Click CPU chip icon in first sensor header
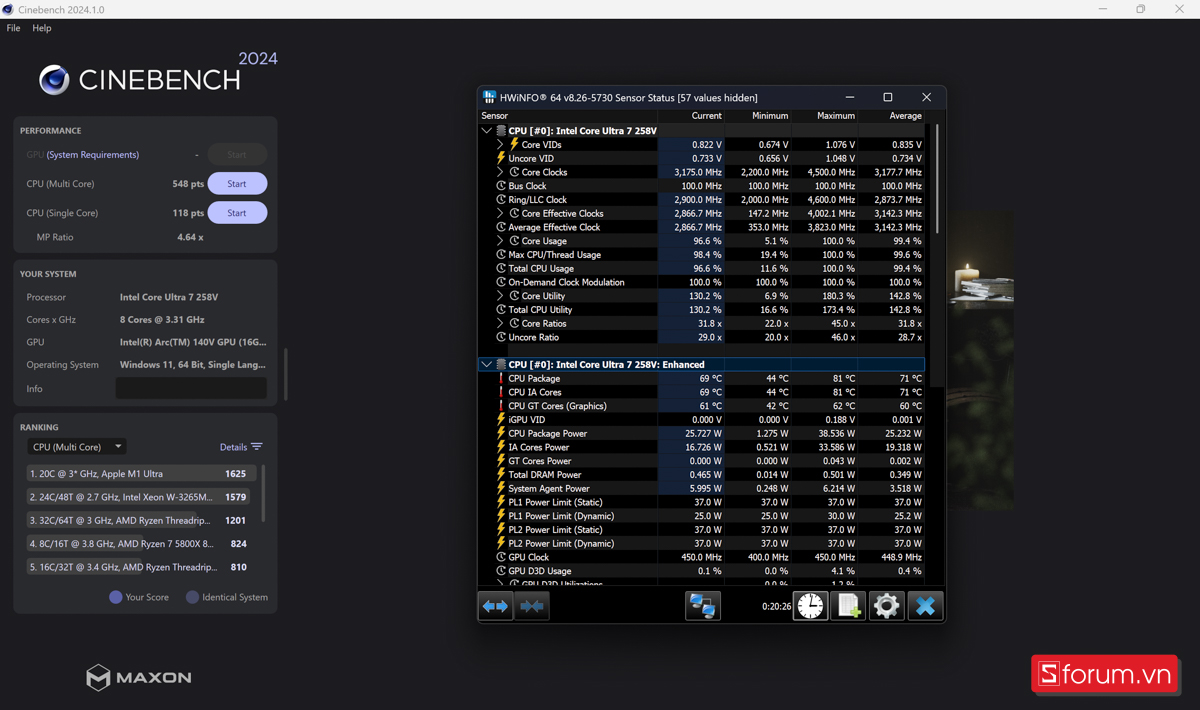 (501, 130)
